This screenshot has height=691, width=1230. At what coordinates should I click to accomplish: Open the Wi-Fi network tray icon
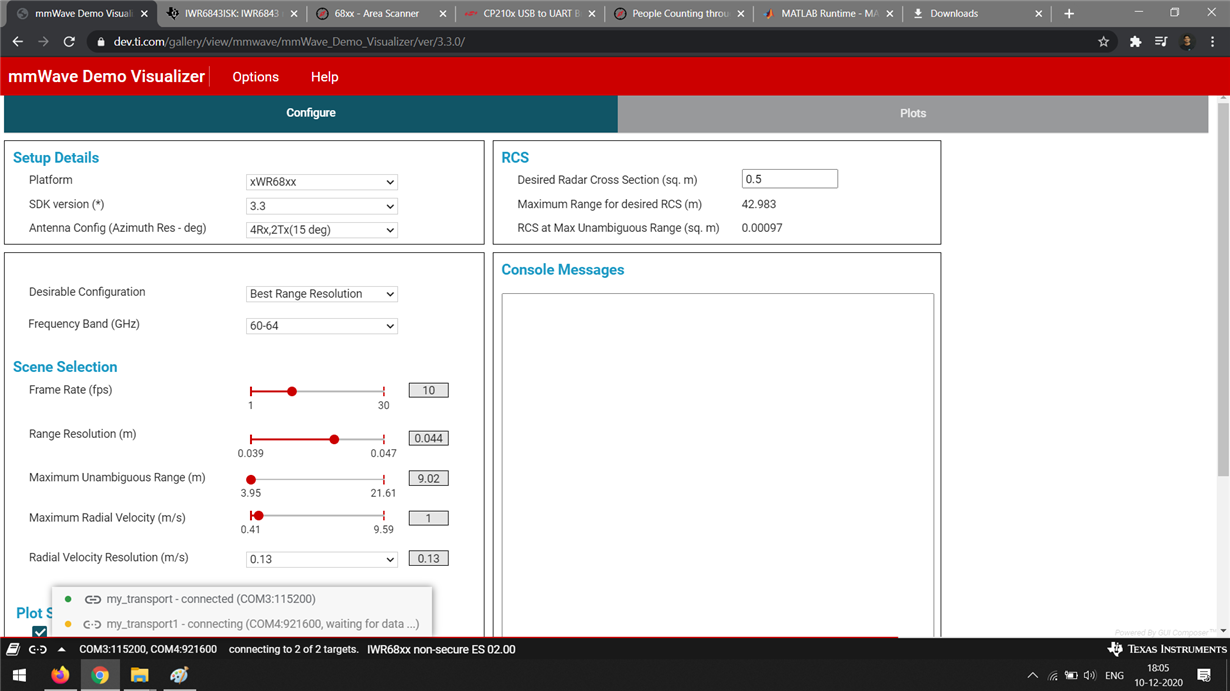(1053, 676)
